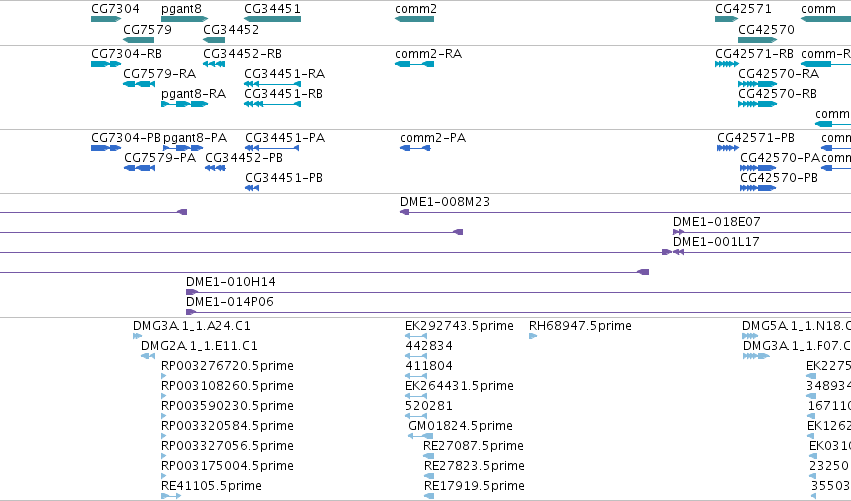851x501 pixels.
Task: Click the EK292743.5prime EST label
Action: click(459, 326)
